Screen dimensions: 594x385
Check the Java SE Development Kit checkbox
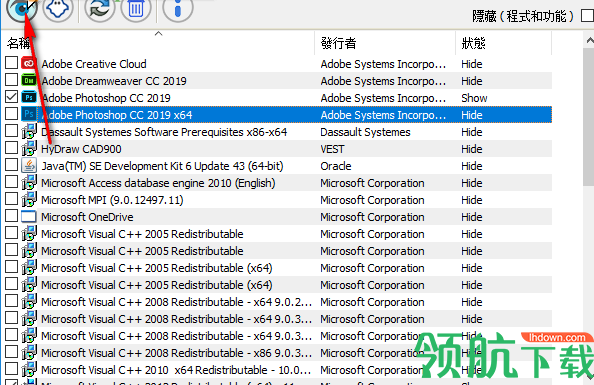pyautogui.click(x=11, y=165)
